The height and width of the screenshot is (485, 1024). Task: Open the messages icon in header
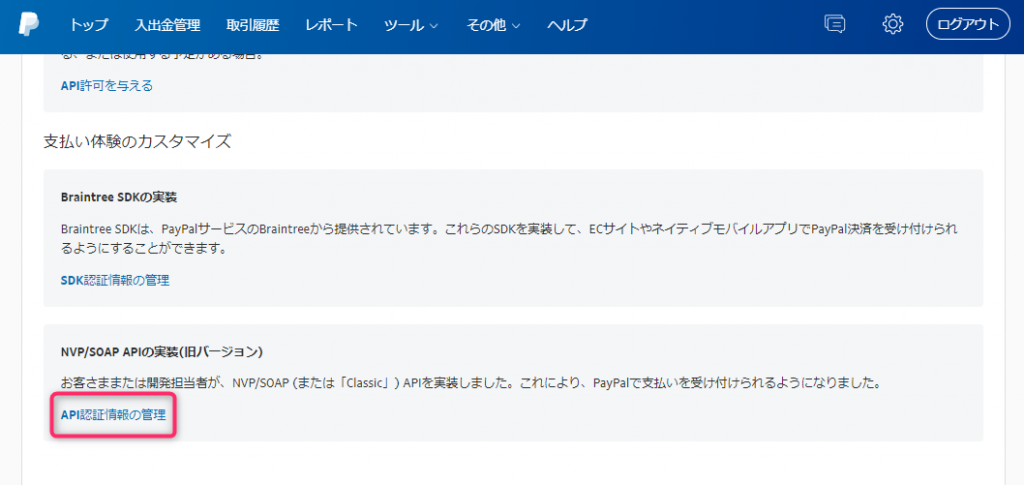835,25
